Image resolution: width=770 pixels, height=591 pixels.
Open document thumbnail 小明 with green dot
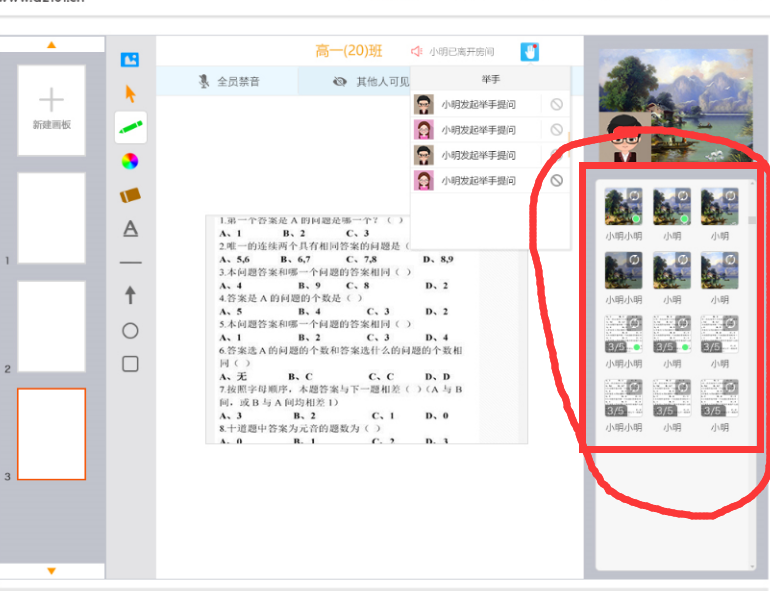click(672, 334)
